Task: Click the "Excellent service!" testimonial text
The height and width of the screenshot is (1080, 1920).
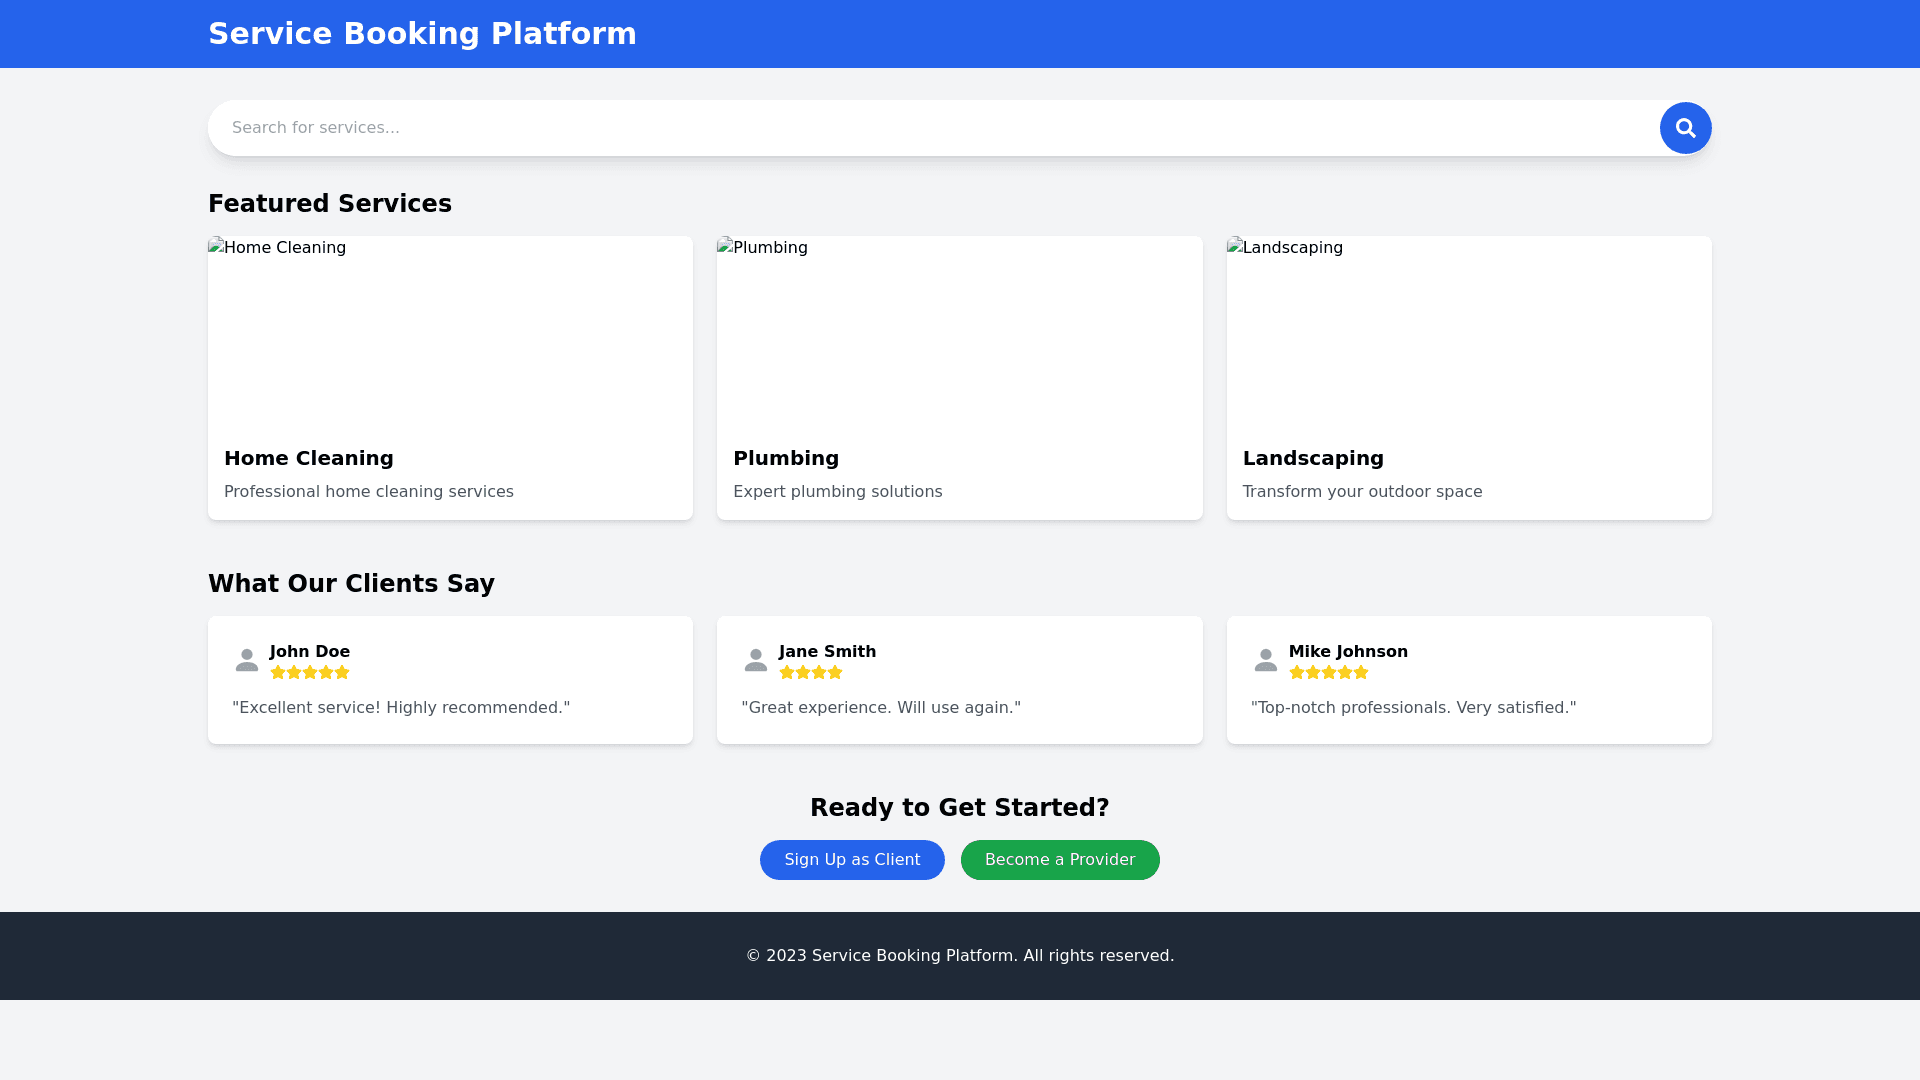Action: [x=401, y=708]
